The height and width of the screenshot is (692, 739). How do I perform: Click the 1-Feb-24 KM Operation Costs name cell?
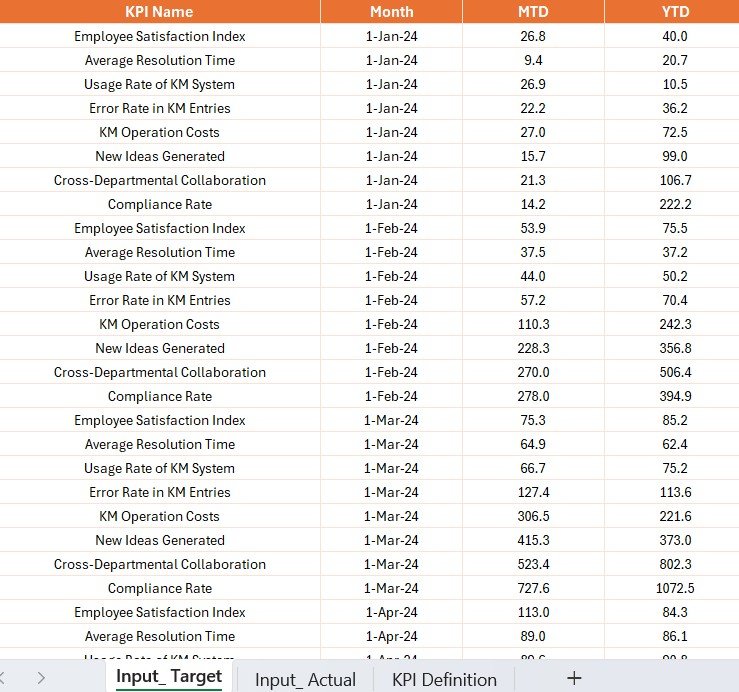pyautogui.click(x=159, y=324)
